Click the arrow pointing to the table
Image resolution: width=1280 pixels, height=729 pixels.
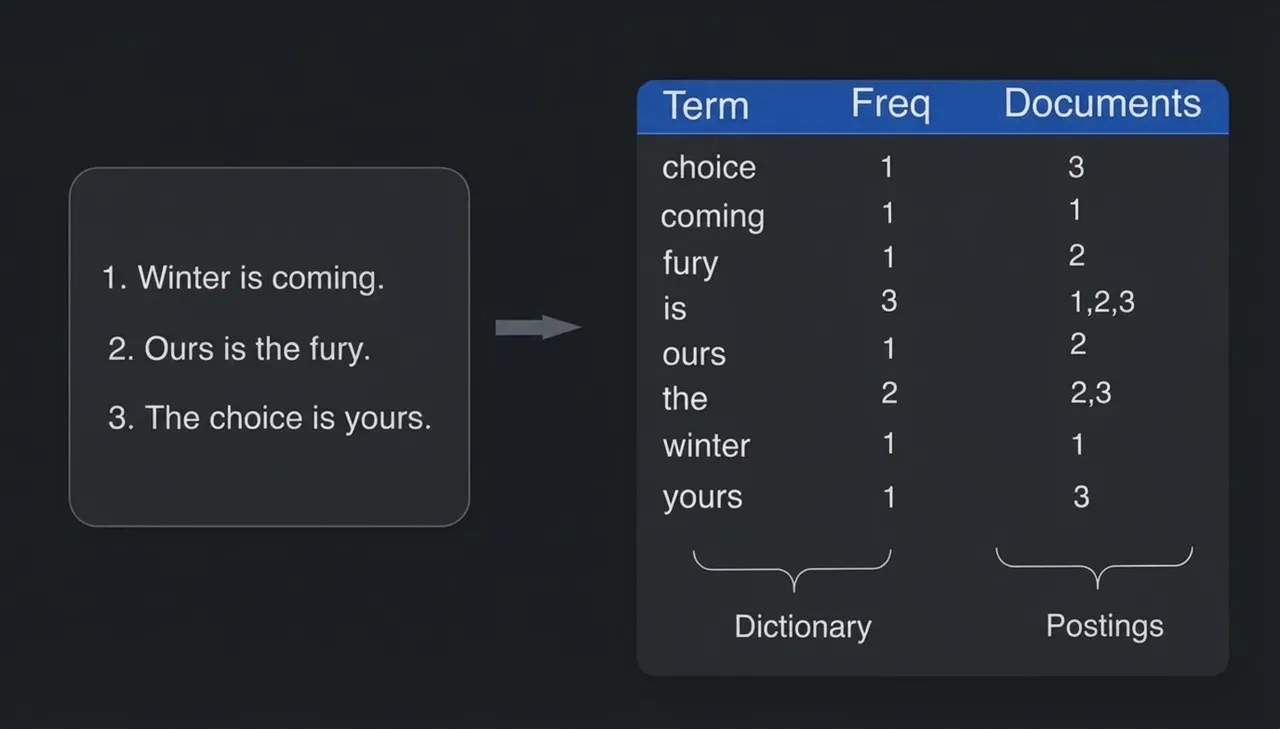[538, 327]
